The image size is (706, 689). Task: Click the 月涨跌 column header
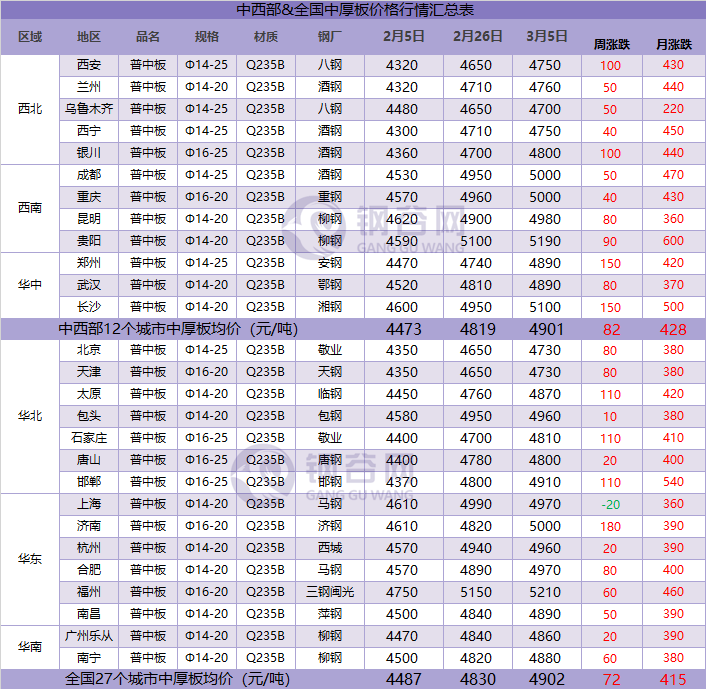[673, 44]
